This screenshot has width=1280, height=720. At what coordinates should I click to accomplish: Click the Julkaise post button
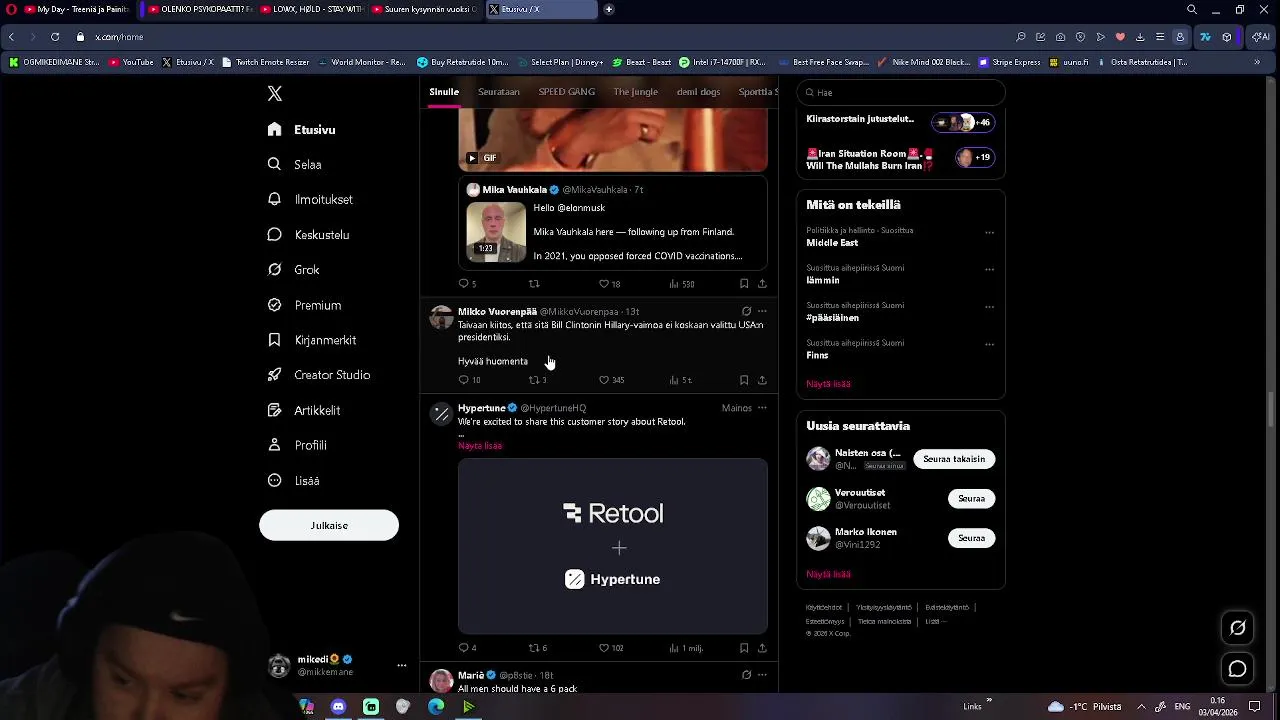[x=329, y=525]
